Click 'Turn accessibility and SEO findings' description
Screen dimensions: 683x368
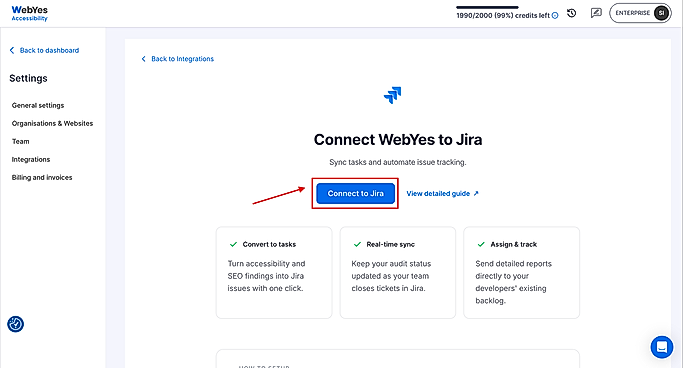coord(266,276)
